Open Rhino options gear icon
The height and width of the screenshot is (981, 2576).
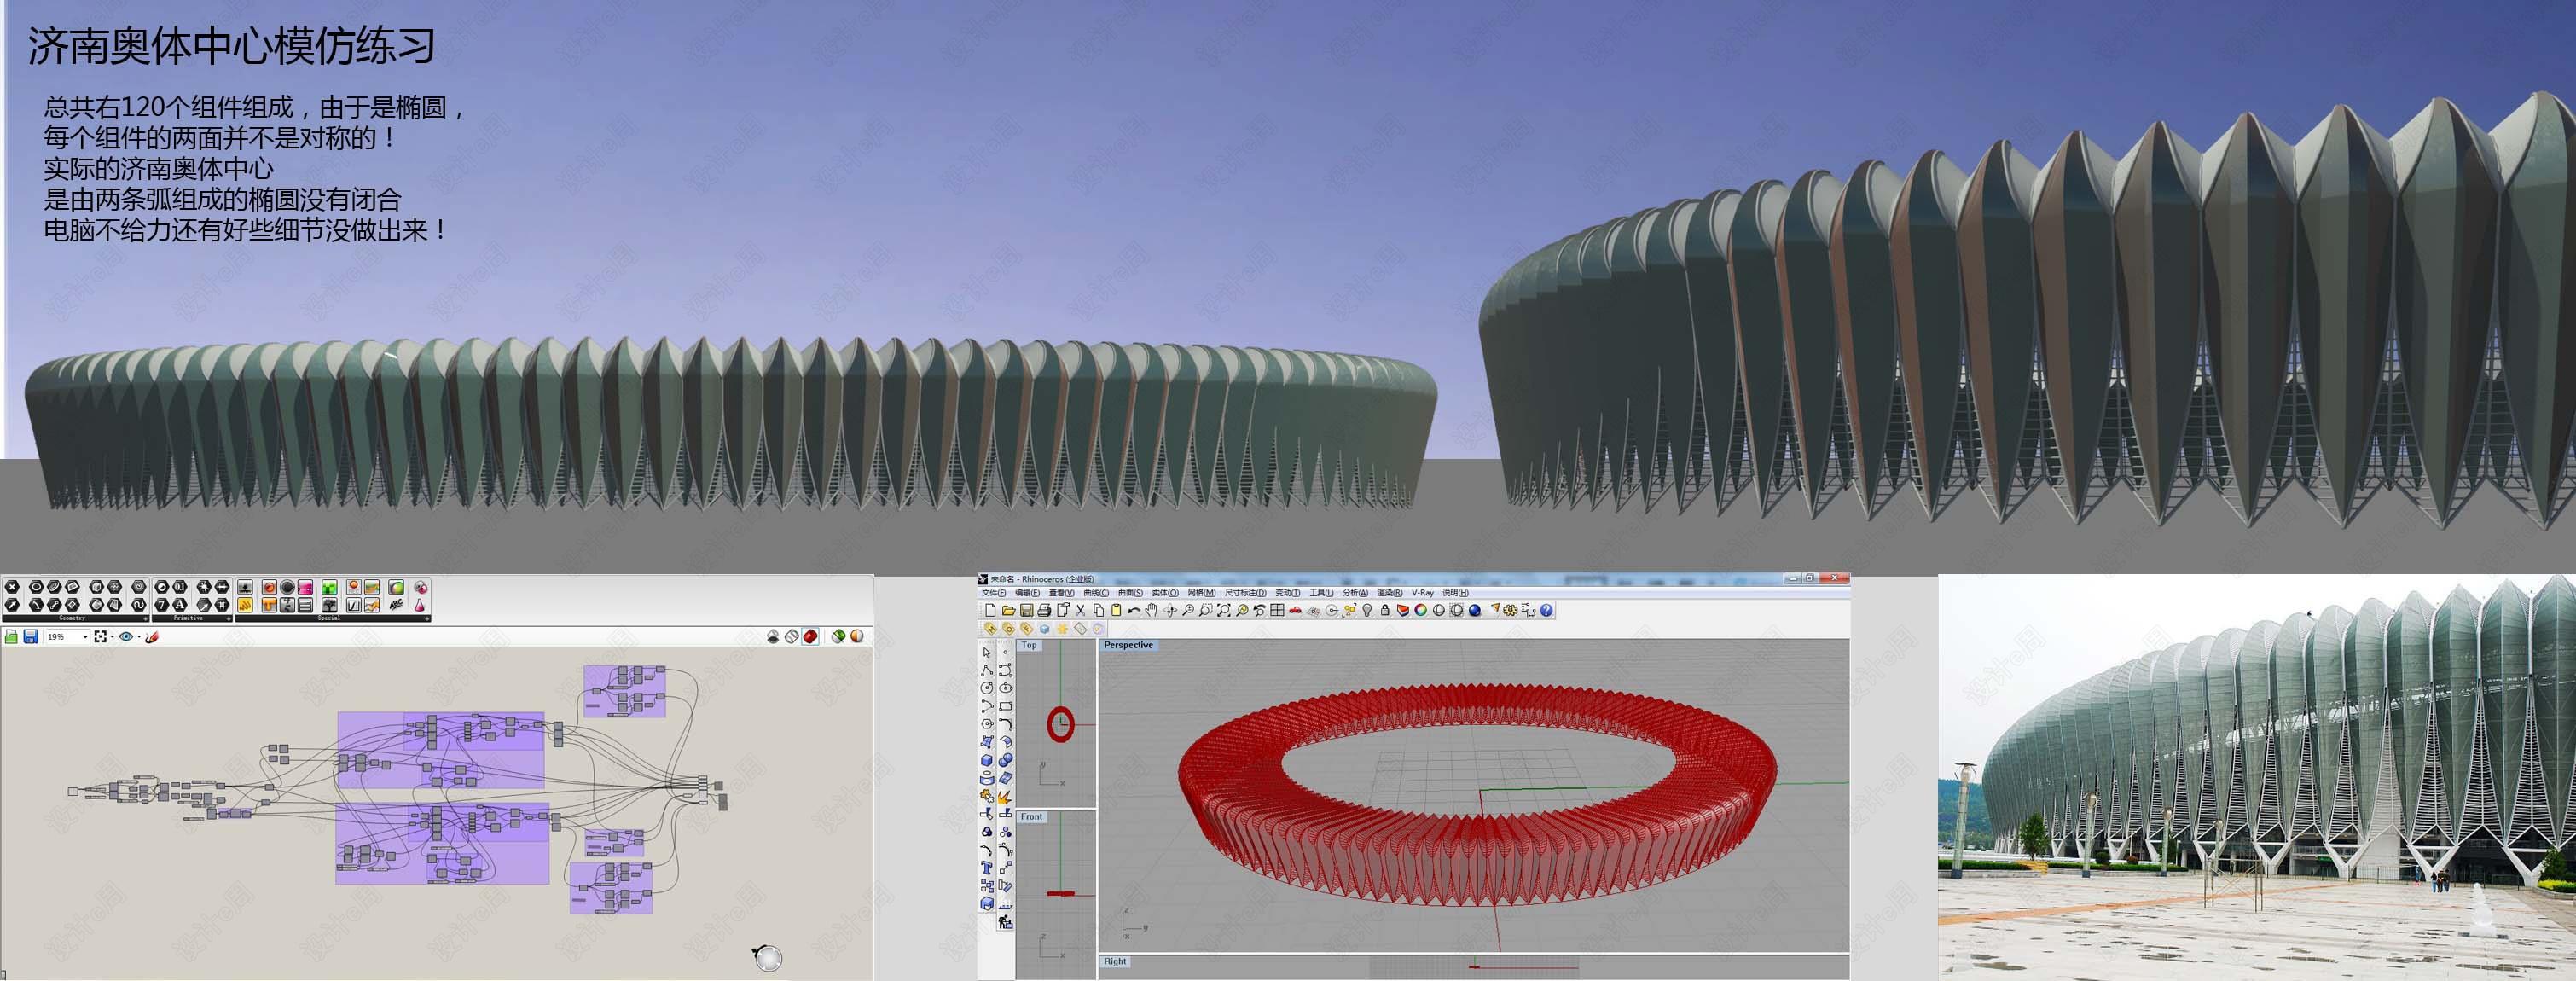(1511, 610)
